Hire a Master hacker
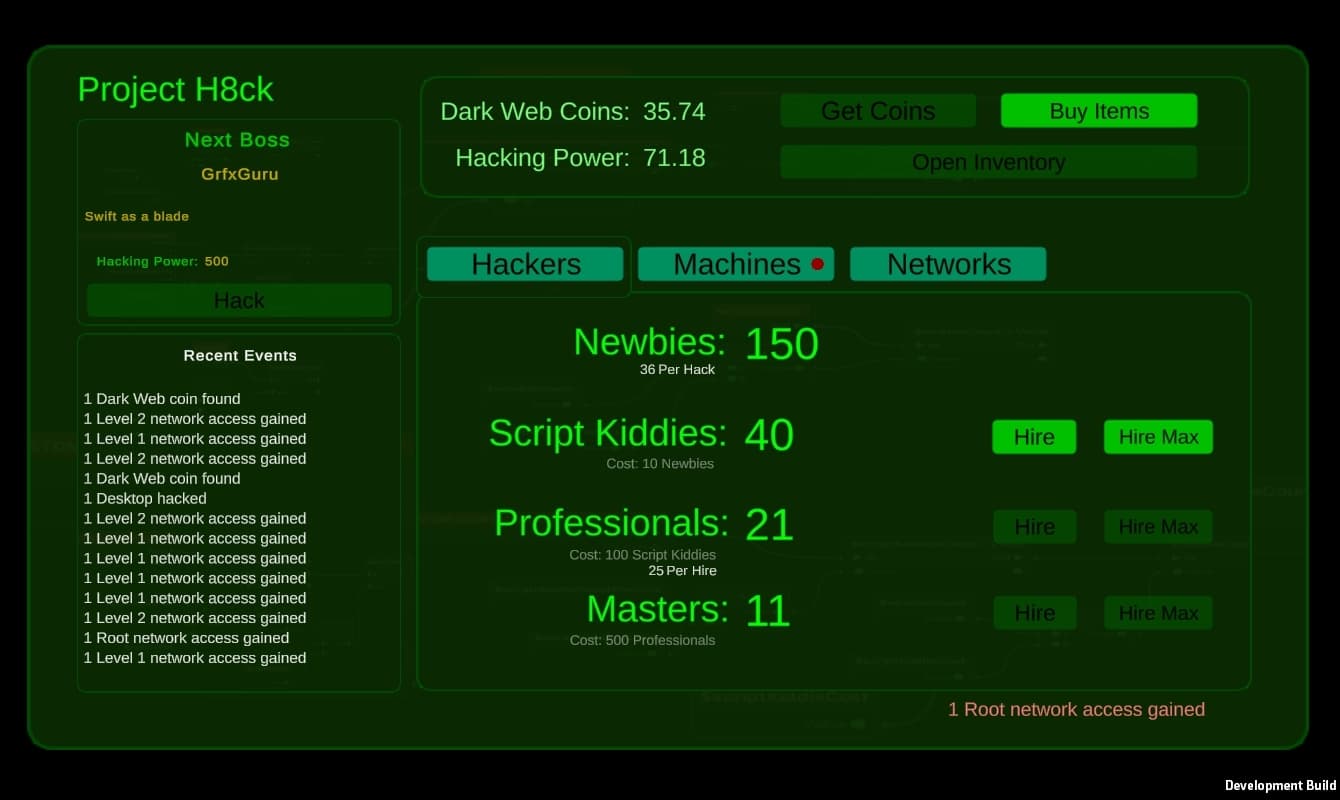Viewport: 1340px width, 800px height. pyautogui.click(x=1033, y=613)
